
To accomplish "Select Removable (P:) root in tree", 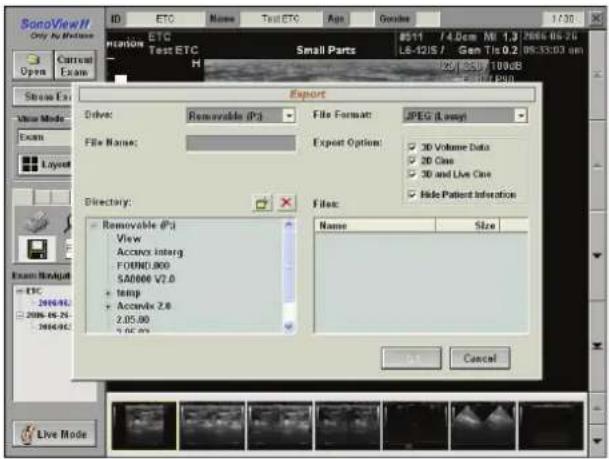I will click(139, 225).
